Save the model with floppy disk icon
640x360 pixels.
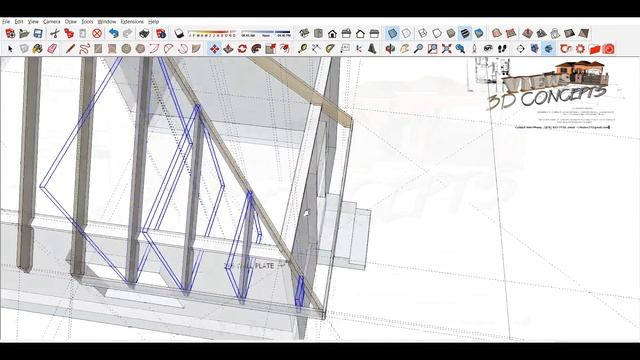(38, 33)
